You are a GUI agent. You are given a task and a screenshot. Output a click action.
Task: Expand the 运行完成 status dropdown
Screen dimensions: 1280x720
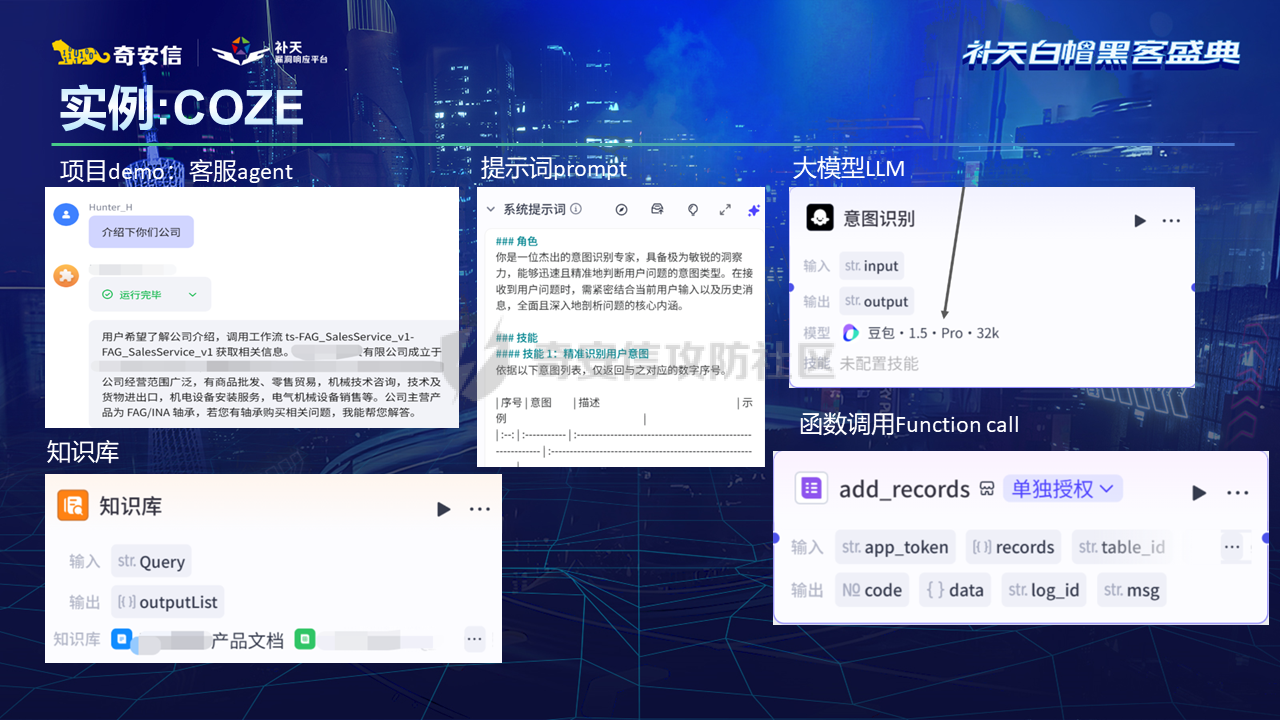[192, 294]
